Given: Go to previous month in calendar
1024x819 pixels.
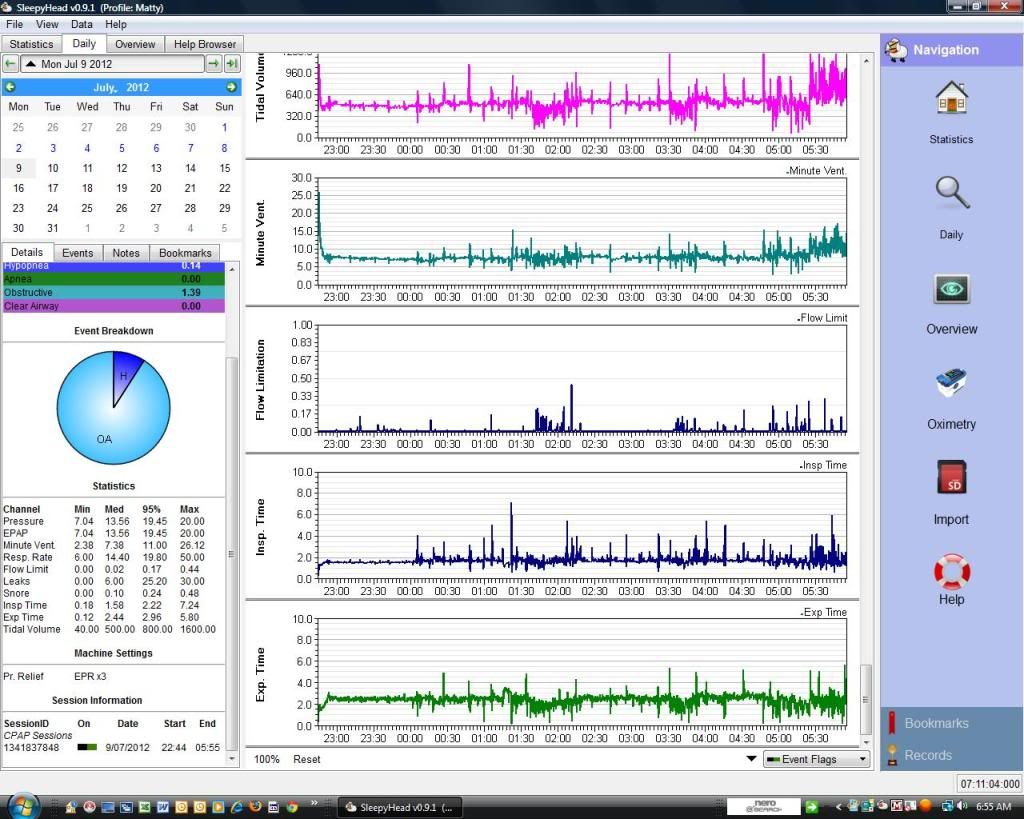Looking at the screenshot, I should pyautogui.click(x=10, y=87).
